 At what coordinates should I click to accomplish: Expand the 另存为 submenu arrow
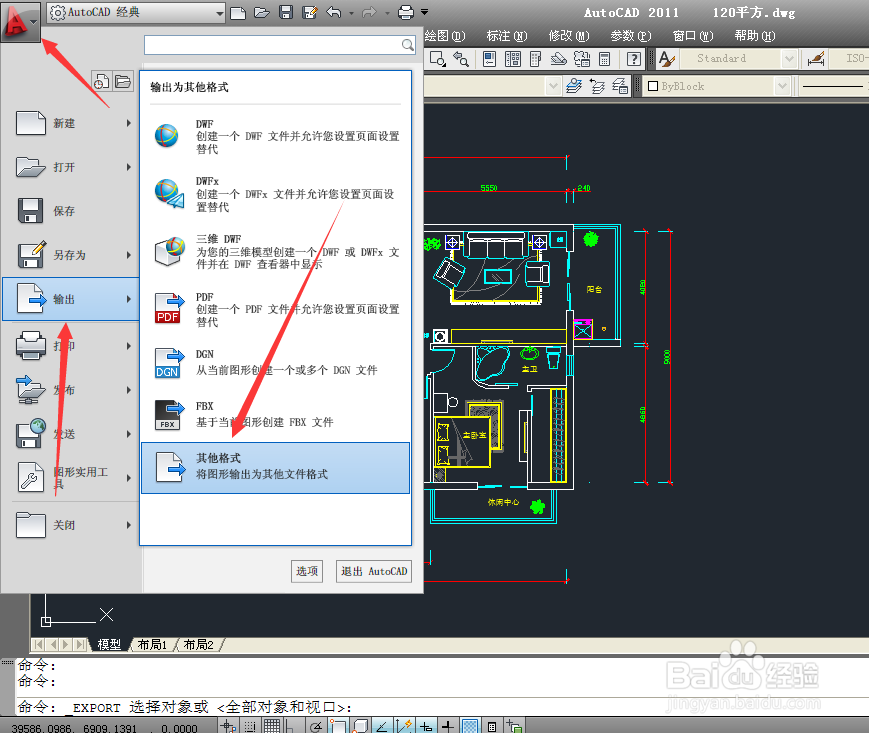(129, 255)
